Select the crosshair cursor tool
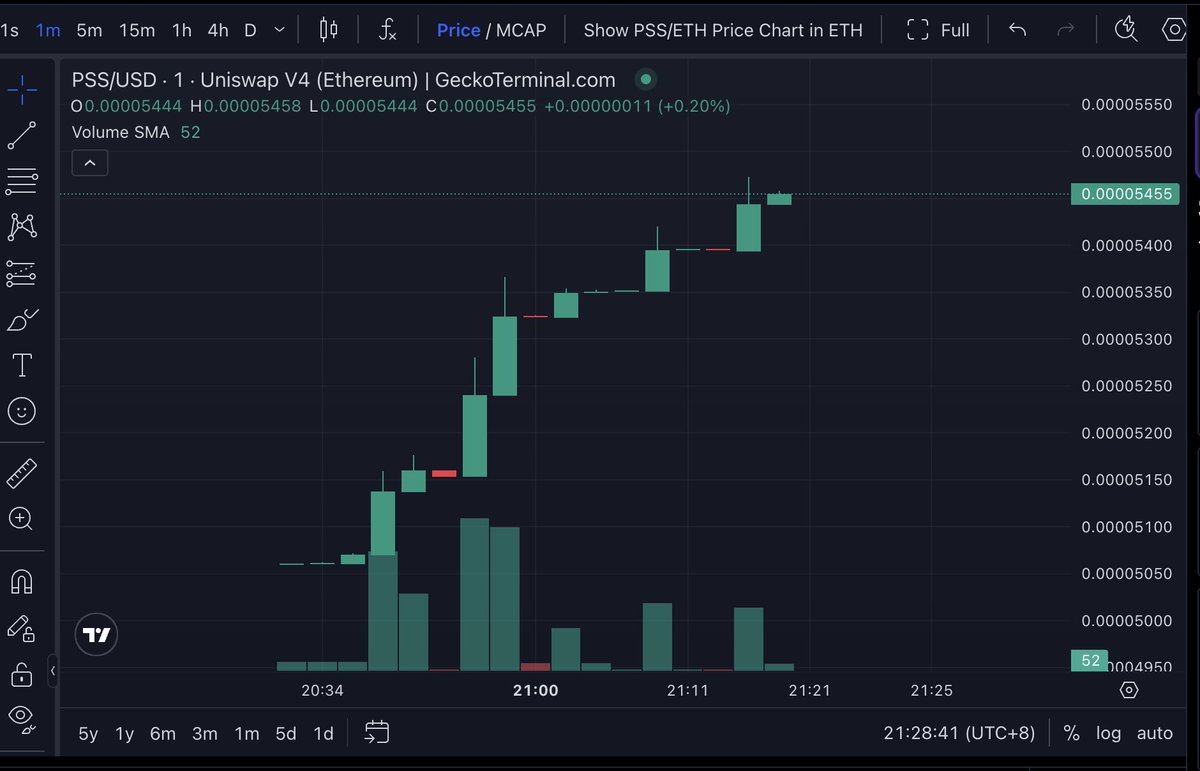Screen dimensions: 1200x771 point(22,90)
